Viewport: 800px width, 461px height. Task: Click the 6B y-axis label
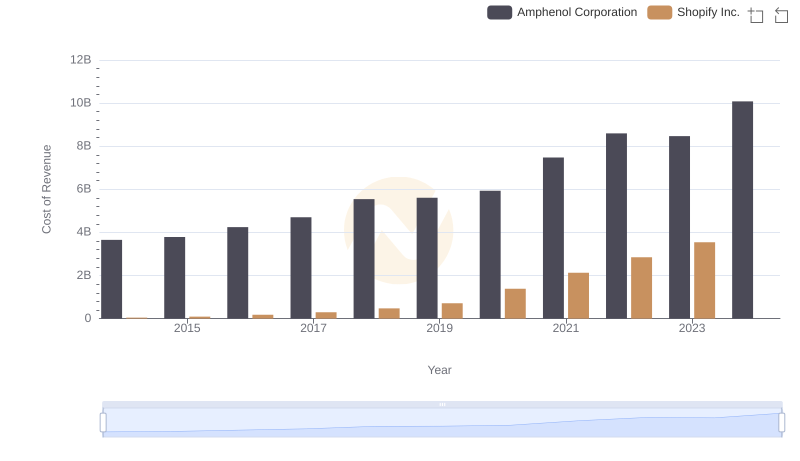coord(84,189)
